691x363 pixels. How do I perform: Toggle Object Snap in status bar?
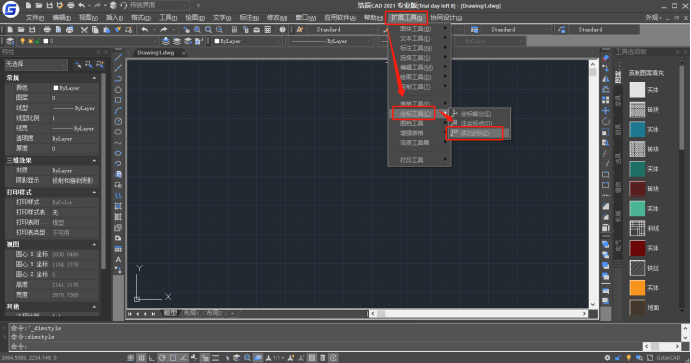pyautogui.click(x=173, y=358)
